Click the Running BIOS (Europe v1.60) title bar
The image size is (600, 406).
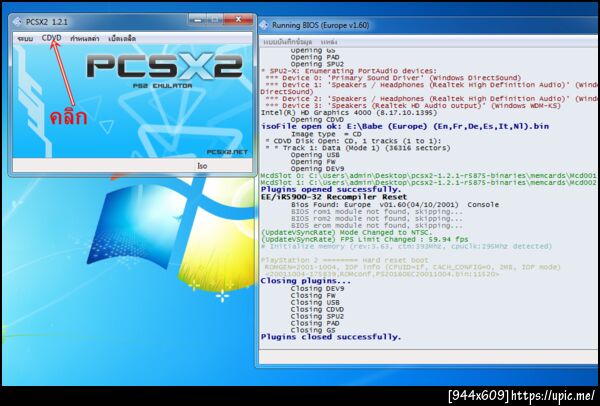point(429,25)
